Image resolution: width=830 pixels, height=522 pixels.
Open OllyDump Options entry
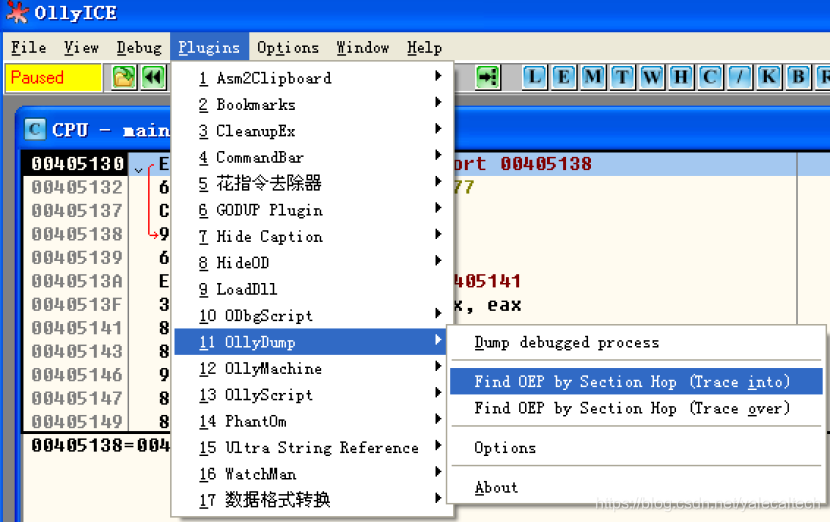pos(636,448)
